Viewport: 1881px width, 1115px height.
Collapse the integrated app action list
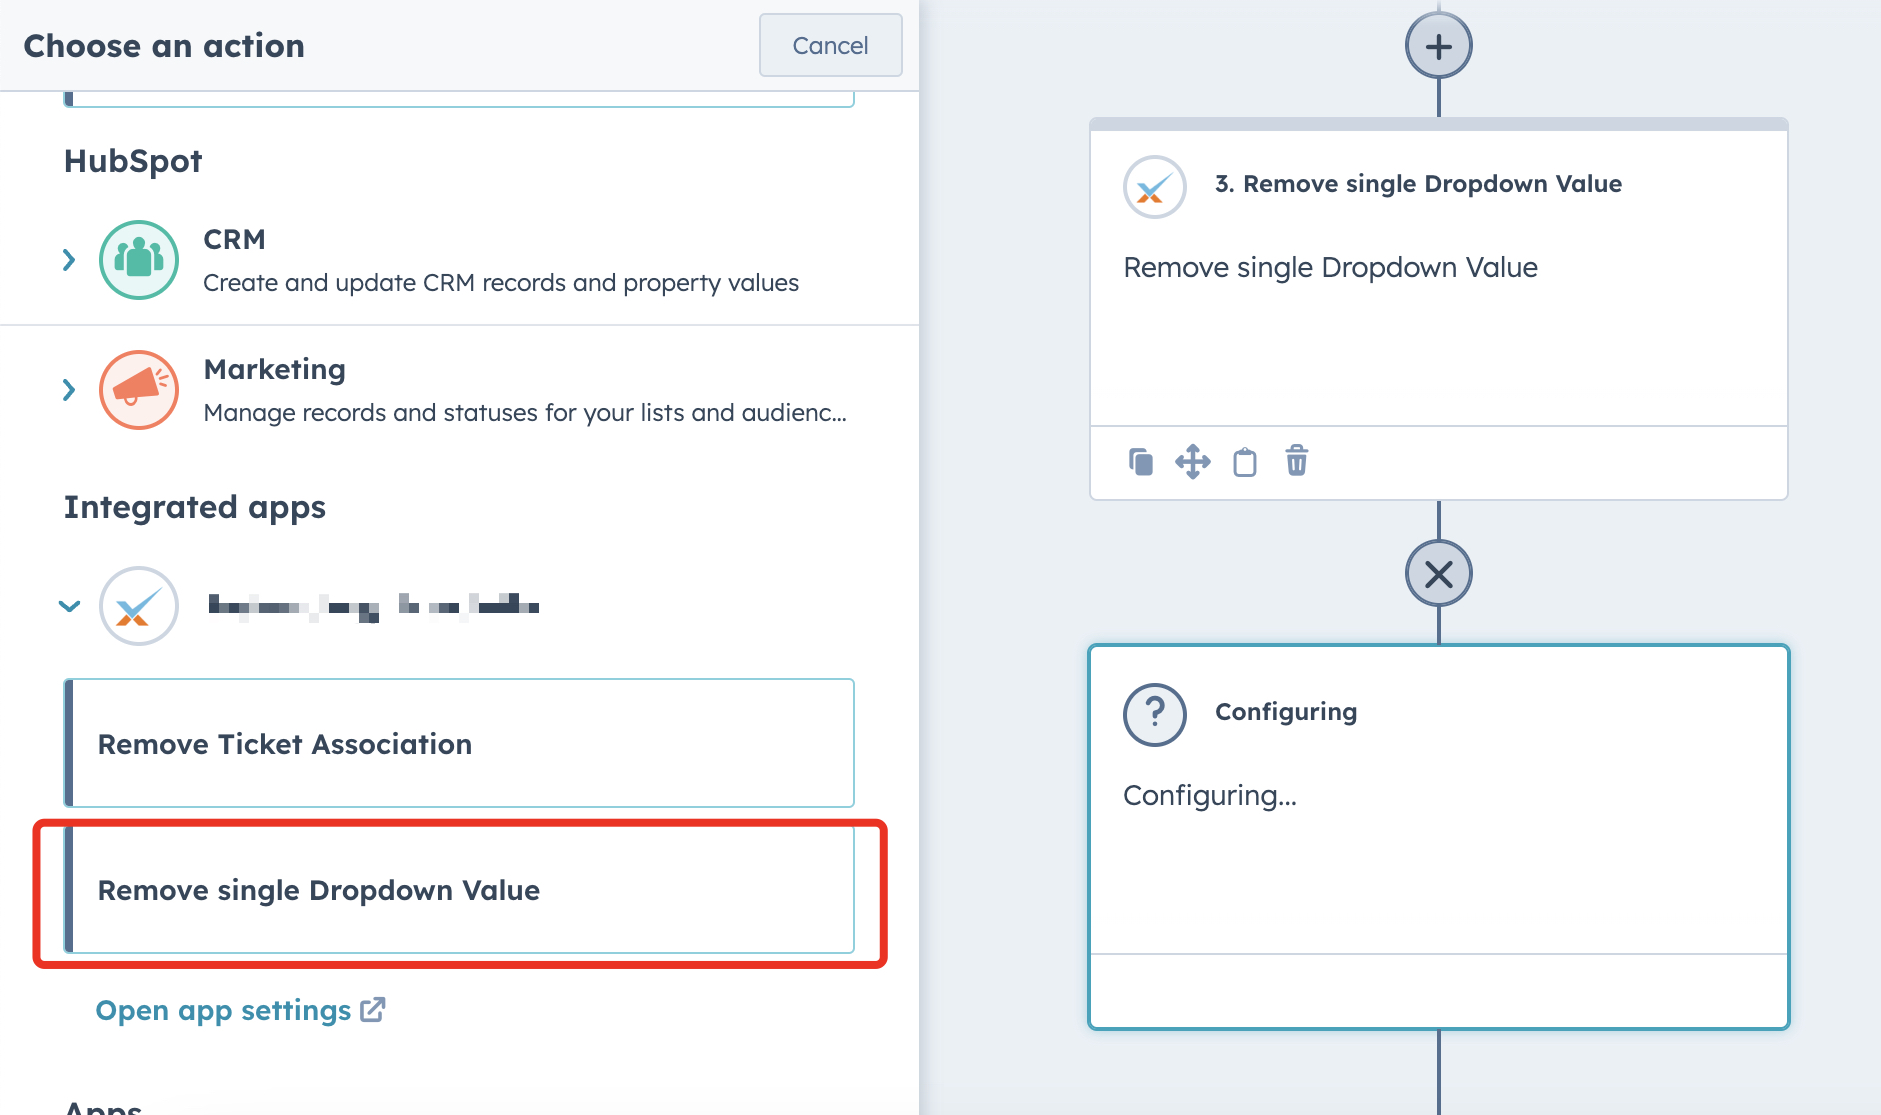click(69, 605)
